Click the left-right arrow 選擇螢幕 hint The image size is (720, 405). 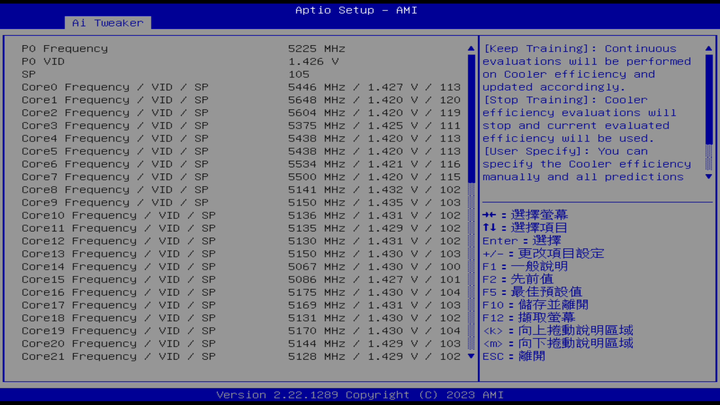(525, 215)
